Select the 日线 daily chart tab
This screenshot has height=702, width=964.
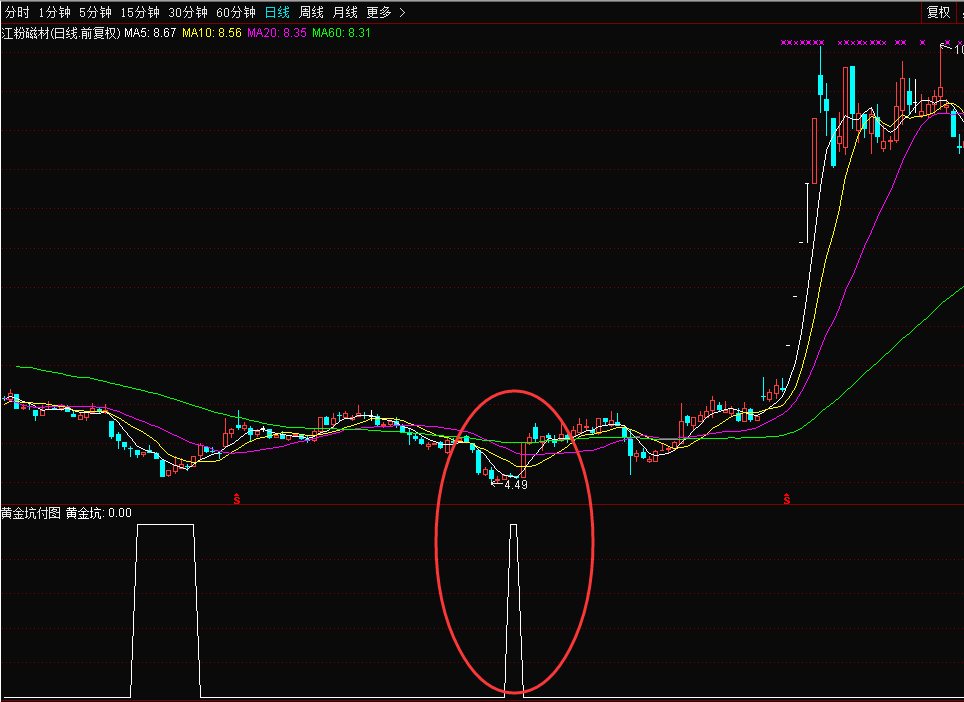tap(277, 12)
